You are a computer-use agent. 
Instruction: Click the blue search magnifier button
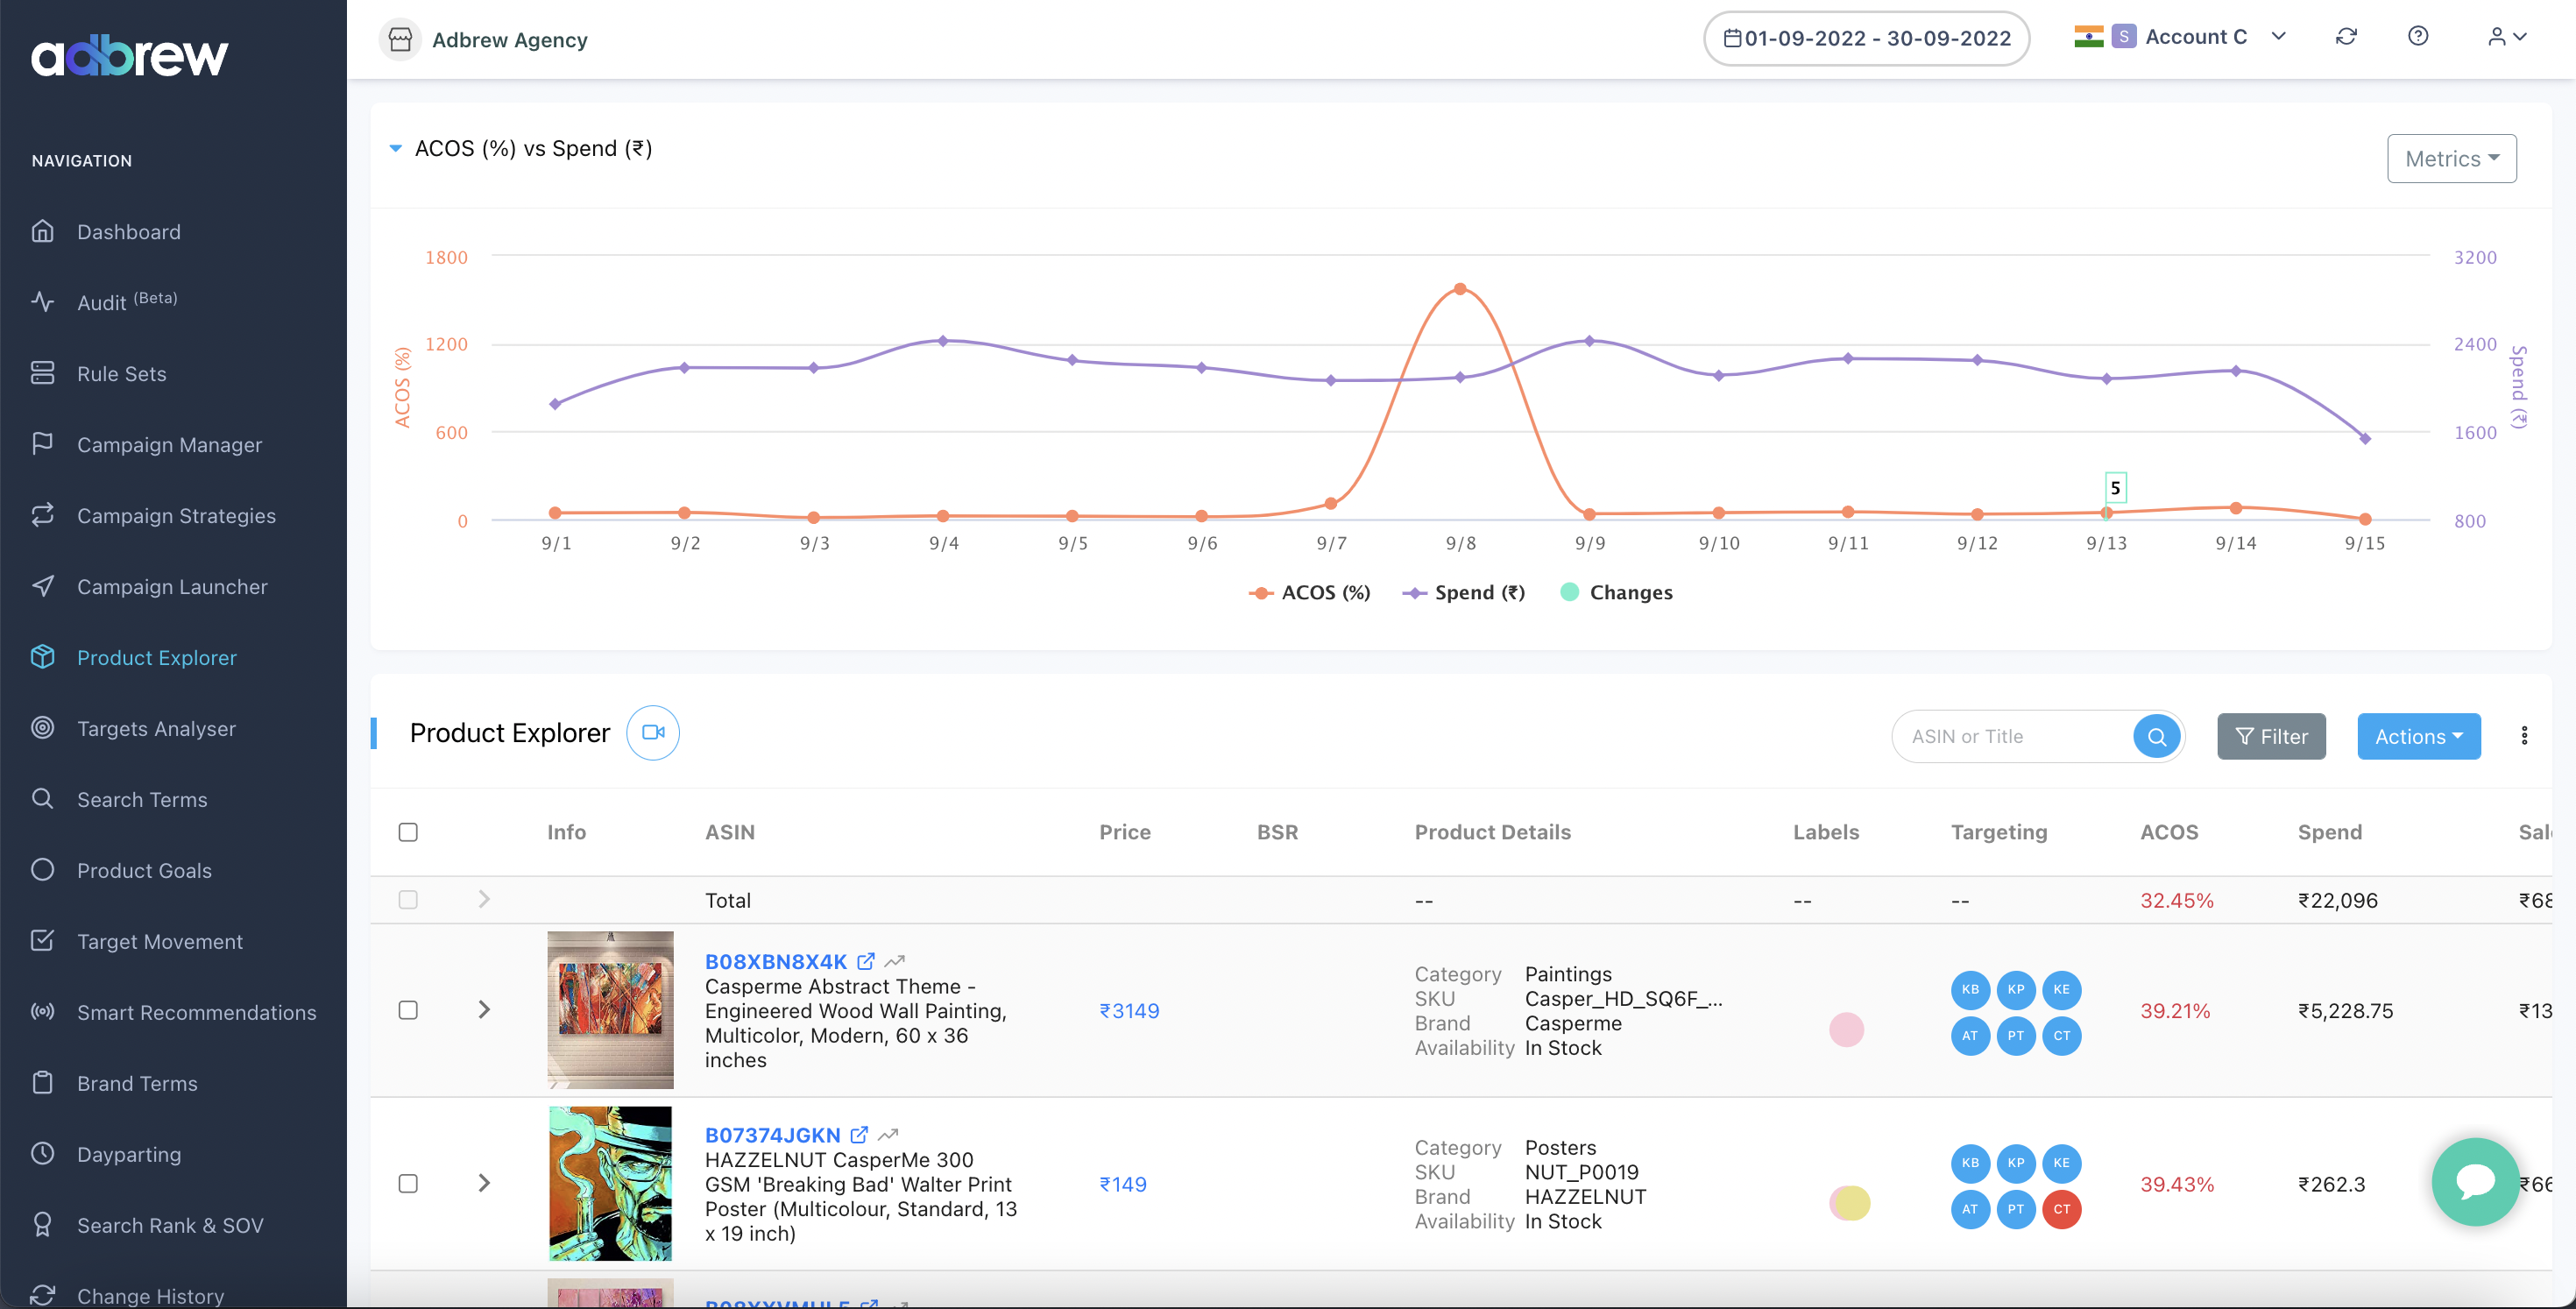[x=2157, y=737]
